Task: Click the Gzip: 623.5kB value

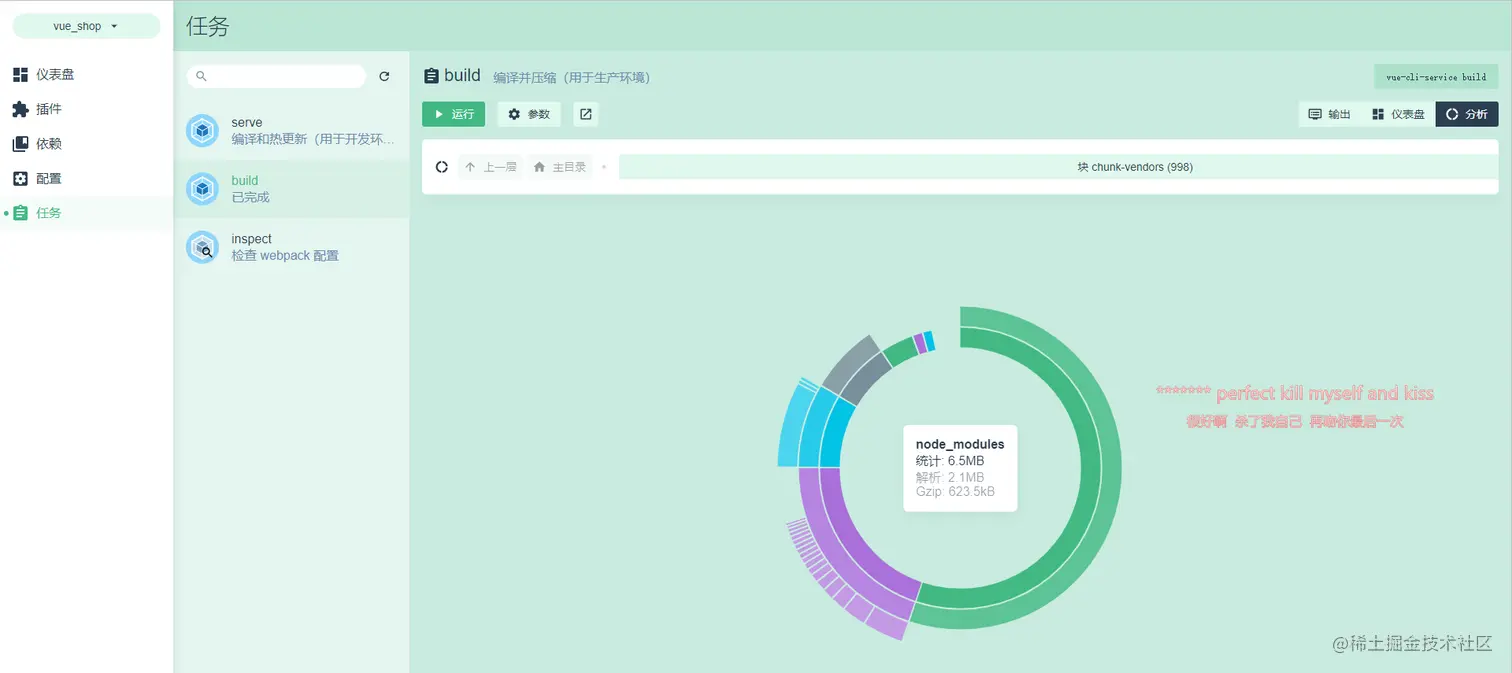Action: (955, 491)
